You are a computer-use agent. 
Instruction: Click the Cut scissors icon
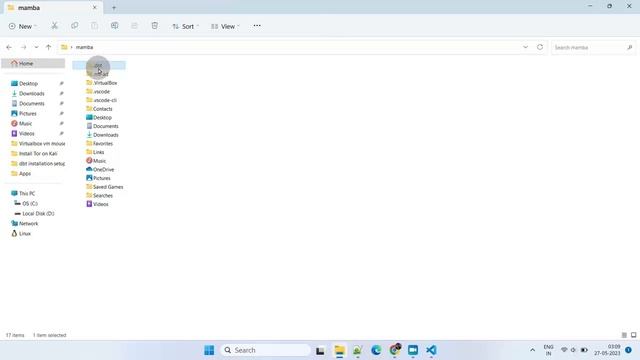click(54, 26)
